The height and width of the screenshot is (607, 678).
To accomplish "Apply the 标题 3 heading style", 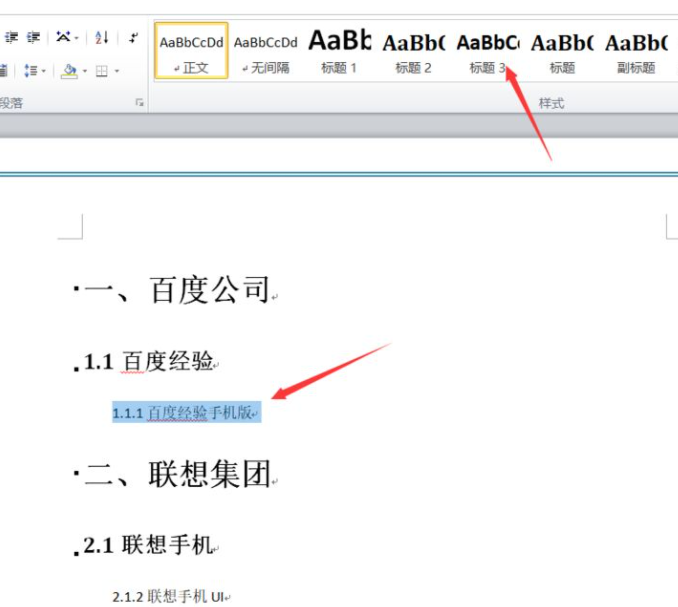I will tap(487, 51).
